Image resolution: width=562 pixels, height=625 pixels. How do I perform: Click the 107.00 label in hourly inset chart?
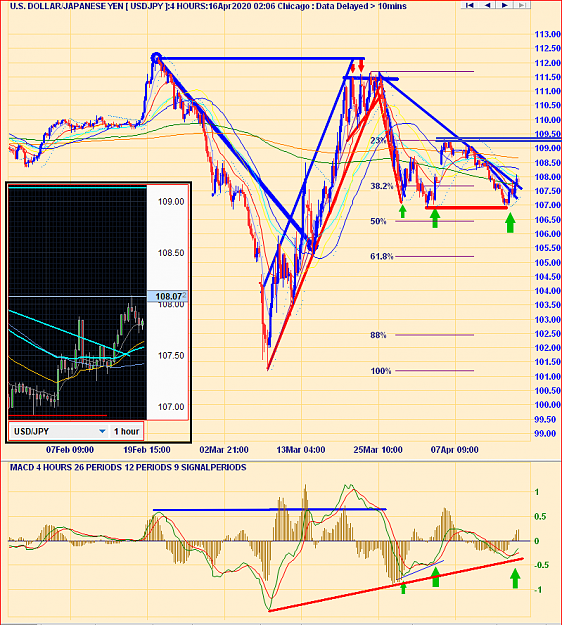click(171, 407)
